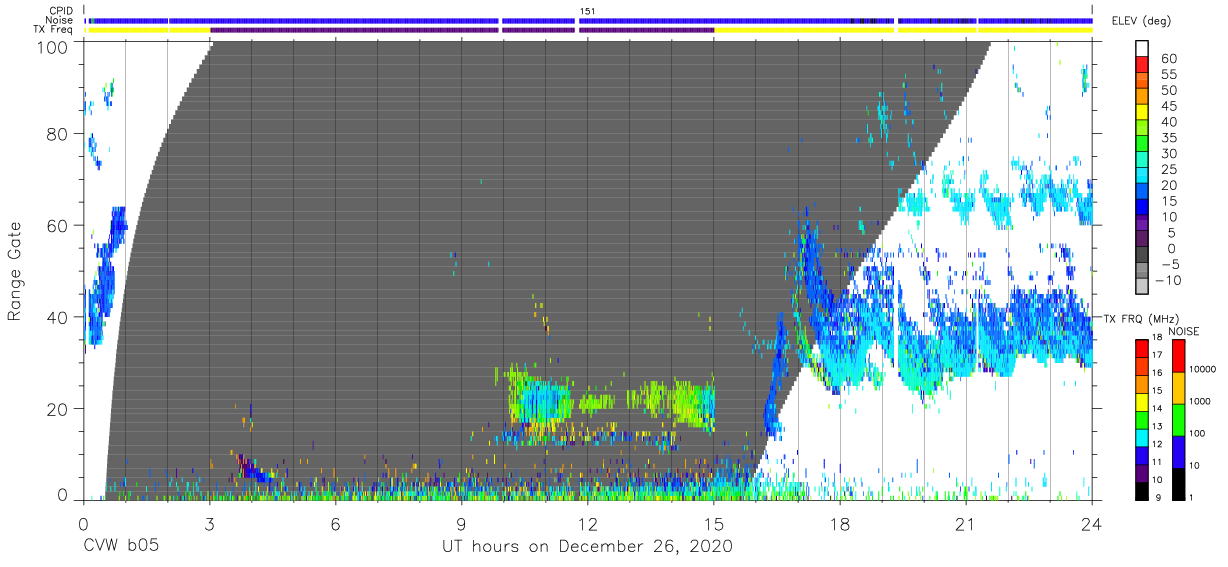Click the yellow TX Freq strip segment at 18 UT

839,30
